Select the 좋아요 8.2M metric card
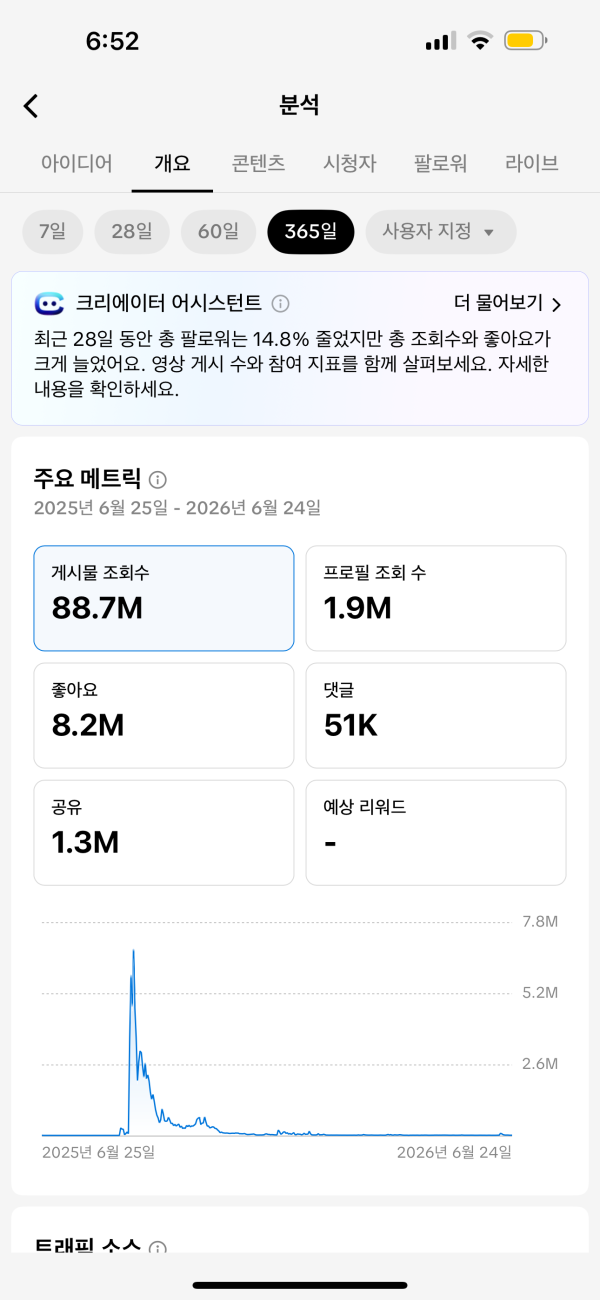The height and width of the screenshot is (1300, 600). pyautogui.click(x=164, y=715)
